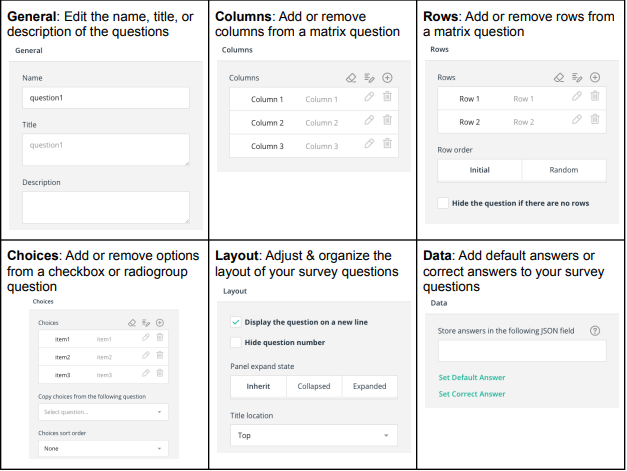The height and width of the screenshot is (471, 627).
Task: Add a new choice with plus icon
Action: pyautogui.click(x=160, y=323)
